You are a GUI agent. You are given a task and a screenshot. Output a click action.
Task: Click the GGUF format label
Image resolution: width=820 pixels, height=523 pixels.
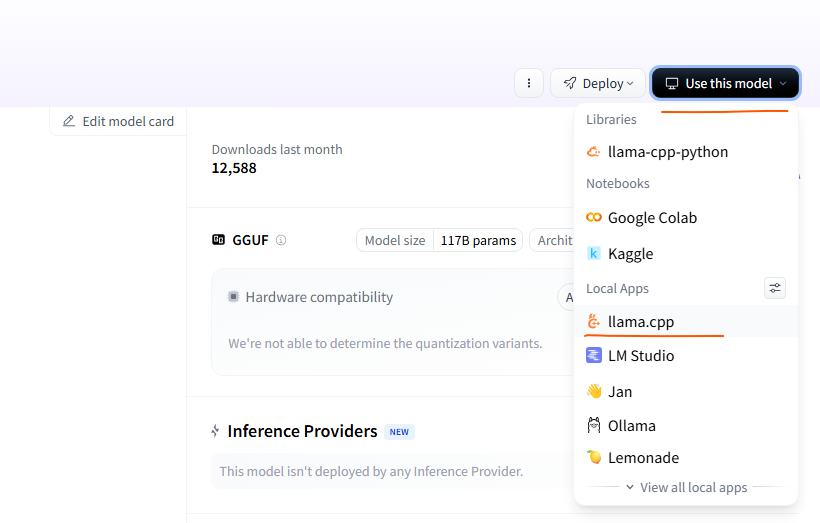[x=250, y=240]
